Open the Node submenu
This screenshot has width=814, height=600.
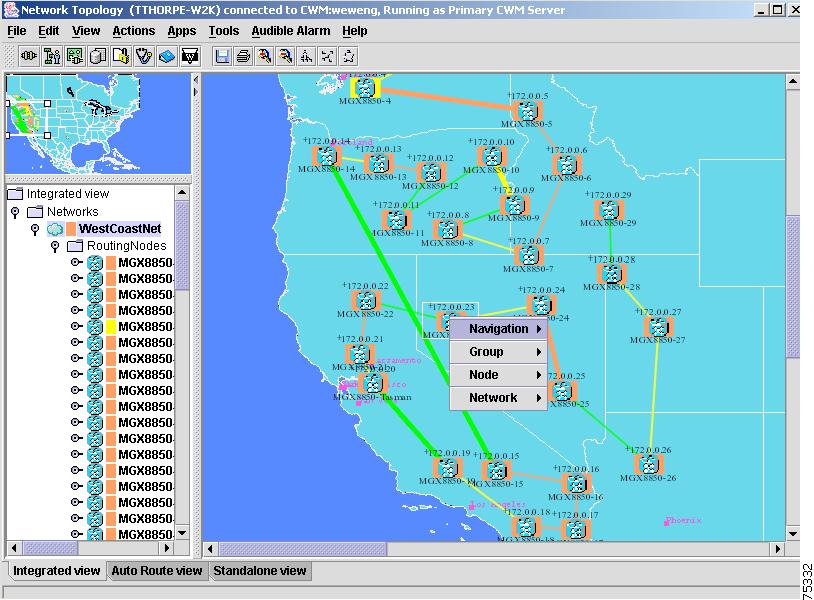coord(498,375)
